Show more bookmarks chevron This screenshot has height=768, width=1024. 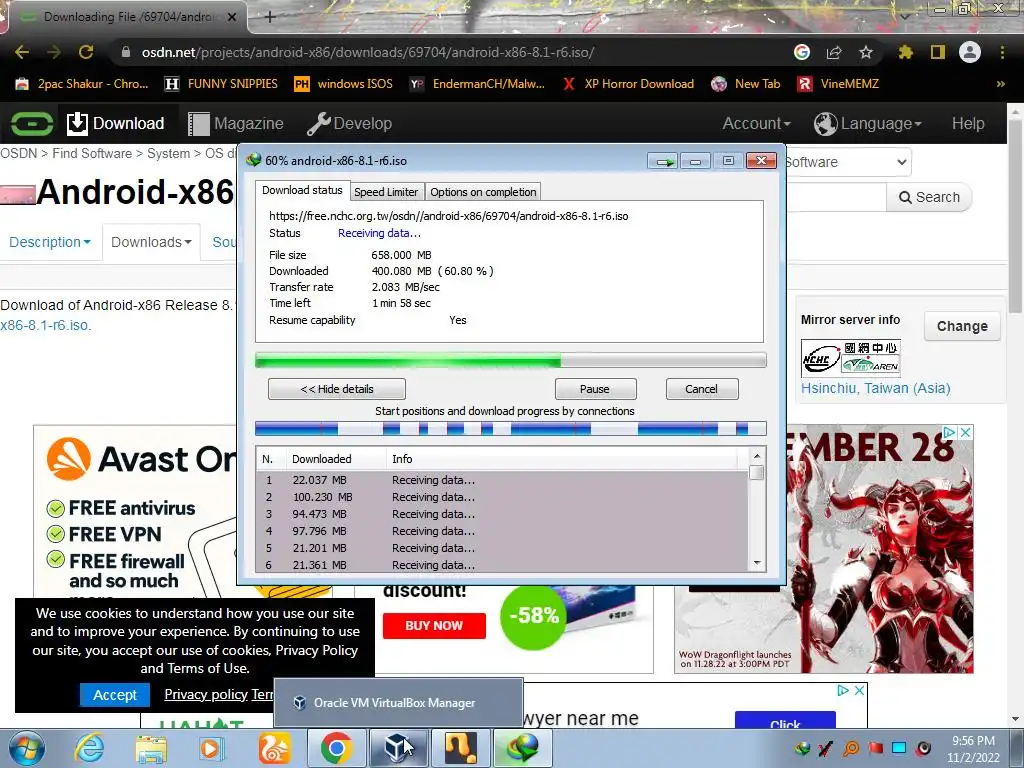pyautogui.click(x=1000, y=84)
